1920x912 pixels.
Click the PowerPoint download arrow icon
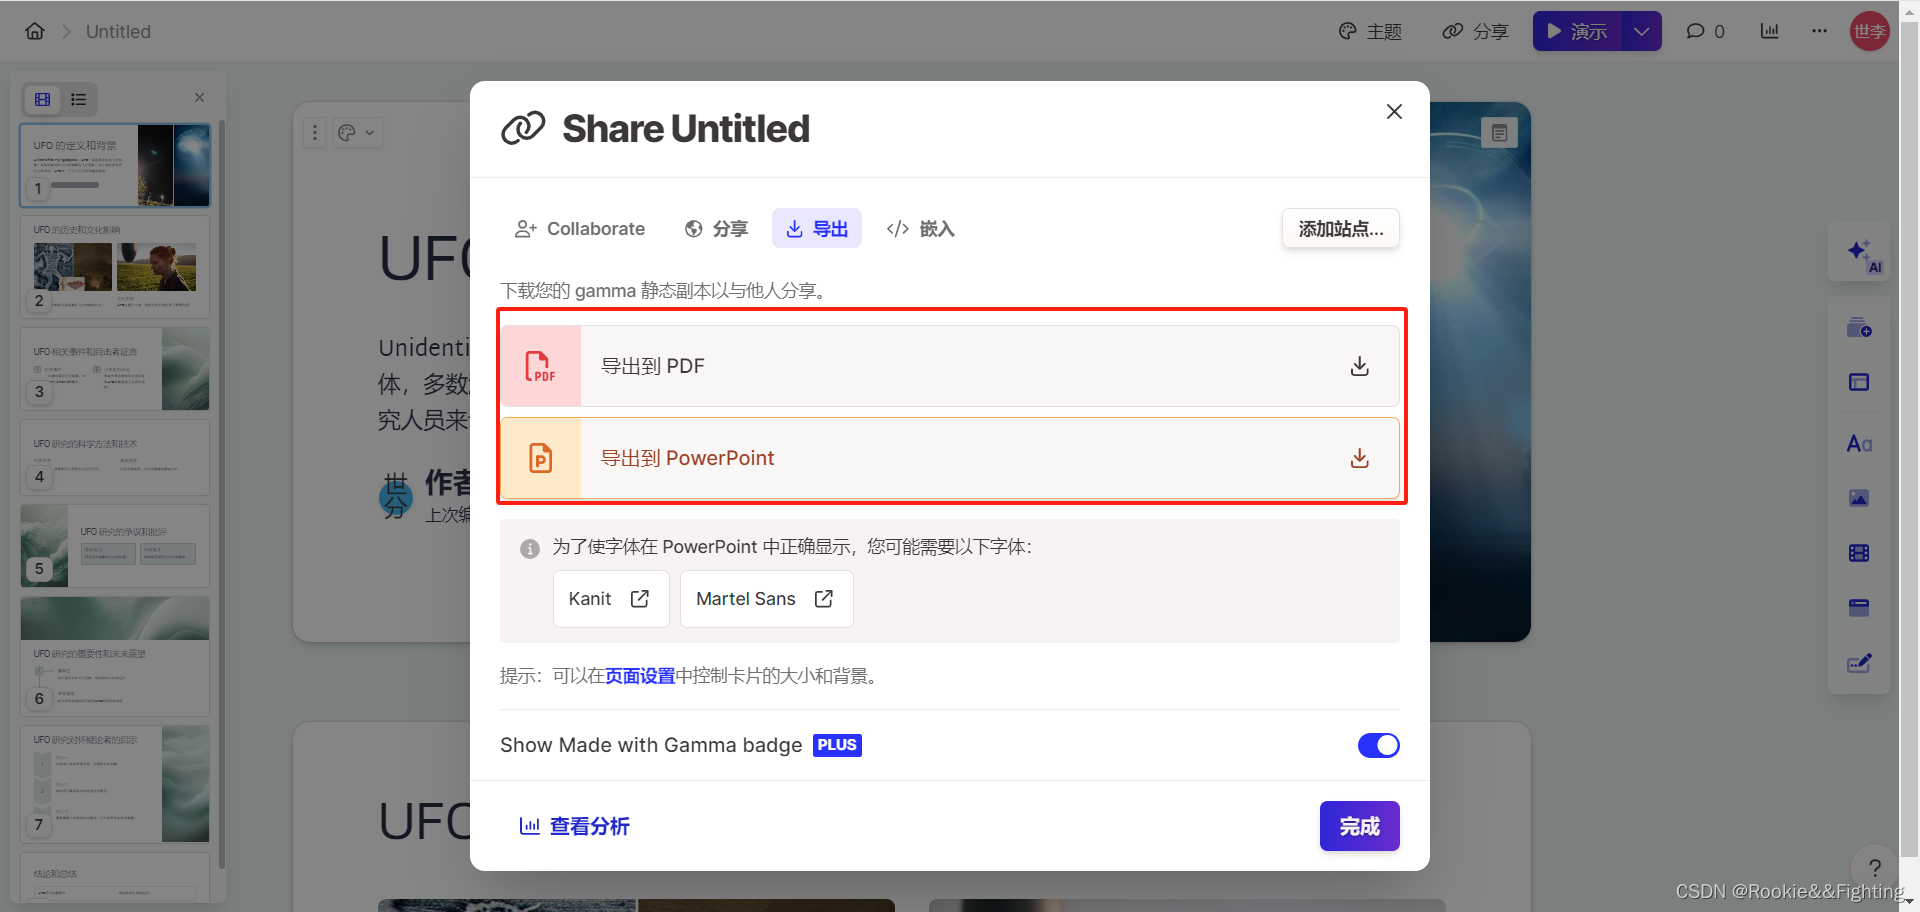coord(1360,458)
